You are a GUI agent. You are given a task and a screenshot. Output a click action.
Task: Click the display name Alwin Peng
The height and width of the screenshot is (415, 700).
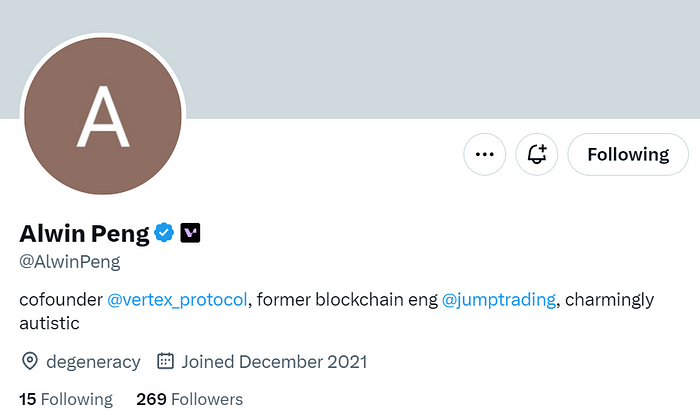pyautogui.click(x=84, y=234)
